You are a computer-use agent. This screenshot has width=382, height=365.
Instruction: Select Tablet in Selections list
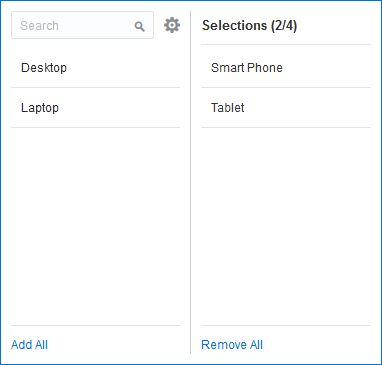286,108
